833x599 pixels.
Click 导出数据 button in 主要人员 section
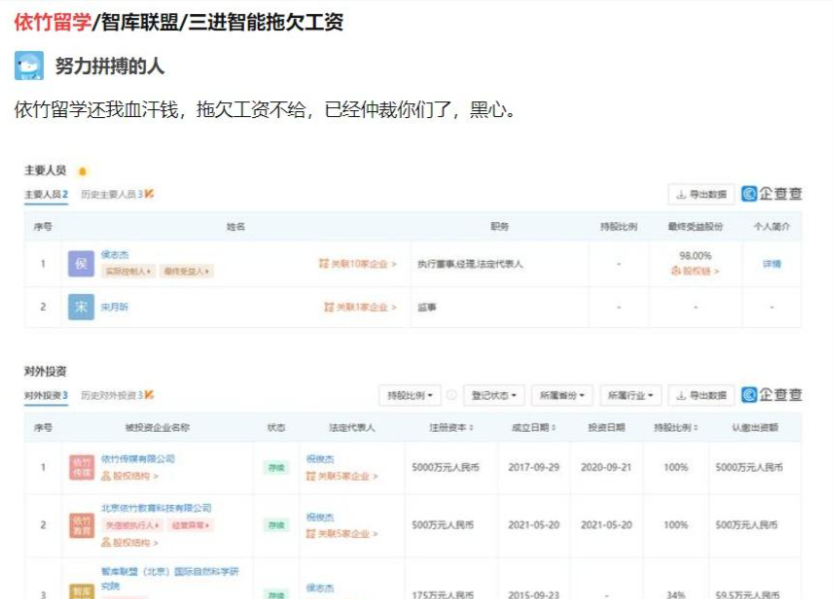pyautogui.click(x=701, y=194)
